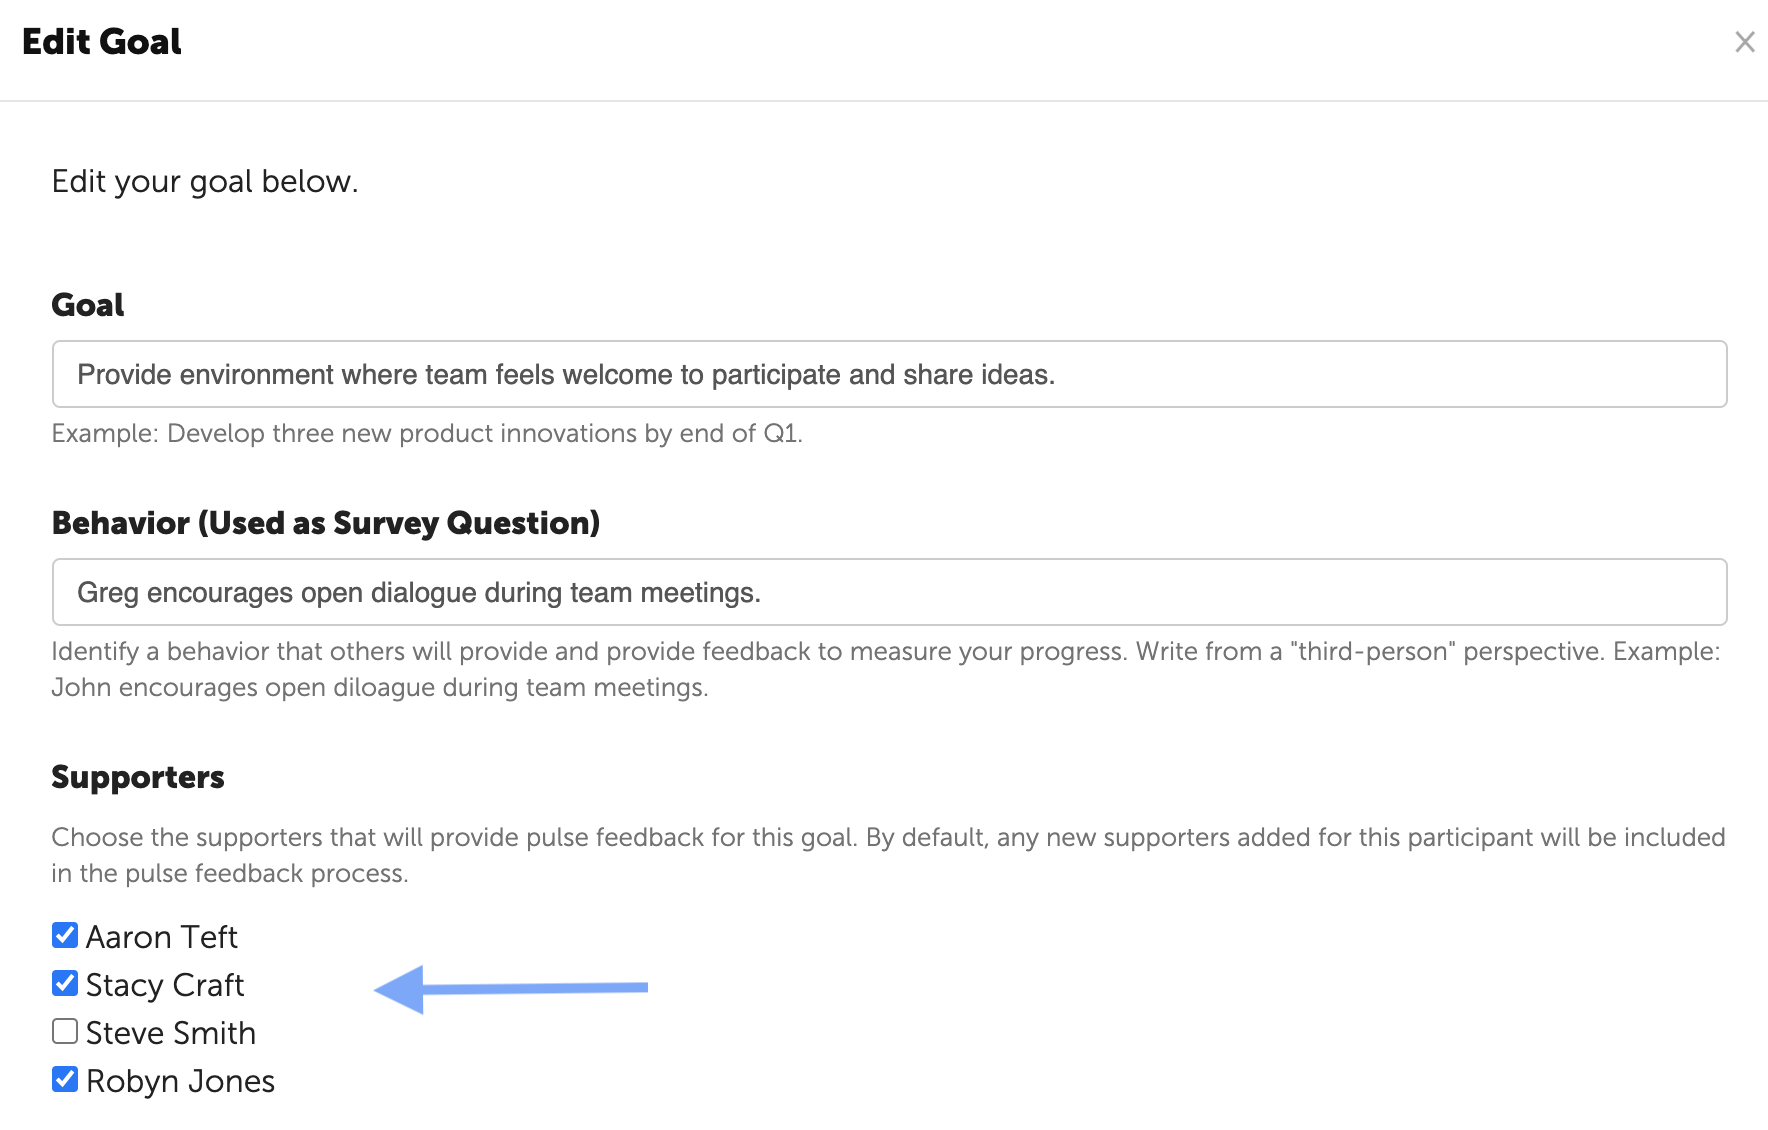This screenshot has width=1768, height=1130.
Task: Click the third-person help text below Behavior
Action: [x=885, y=669]
